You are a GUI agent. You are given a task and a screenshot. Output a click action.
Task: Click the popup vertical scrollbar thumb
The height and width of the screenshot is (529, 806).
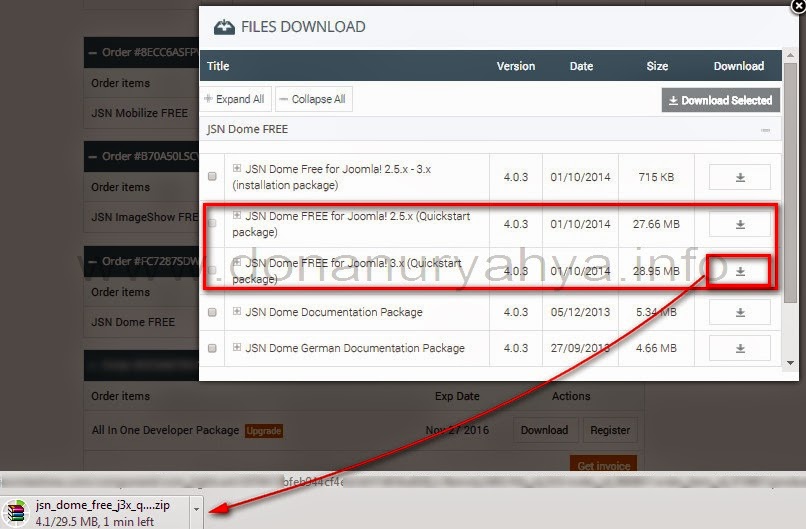point(791,183)
